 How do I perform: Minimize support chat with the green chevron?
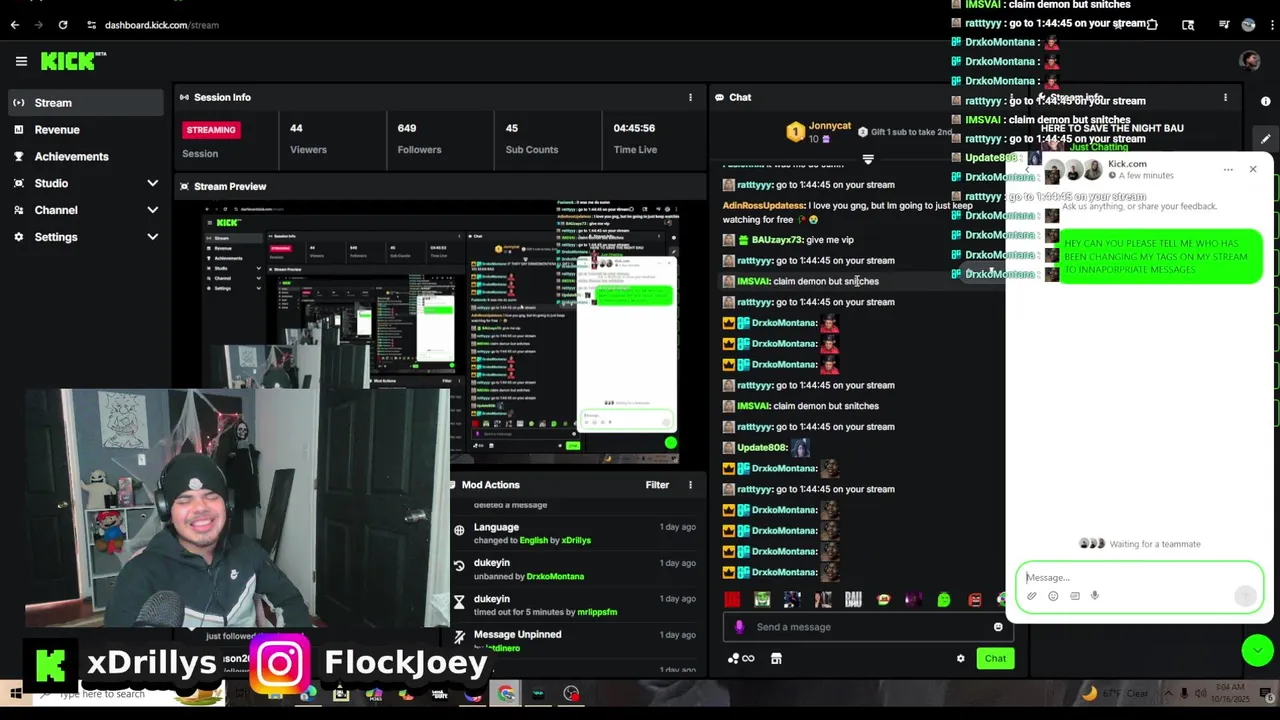(x=1257, y=650)
